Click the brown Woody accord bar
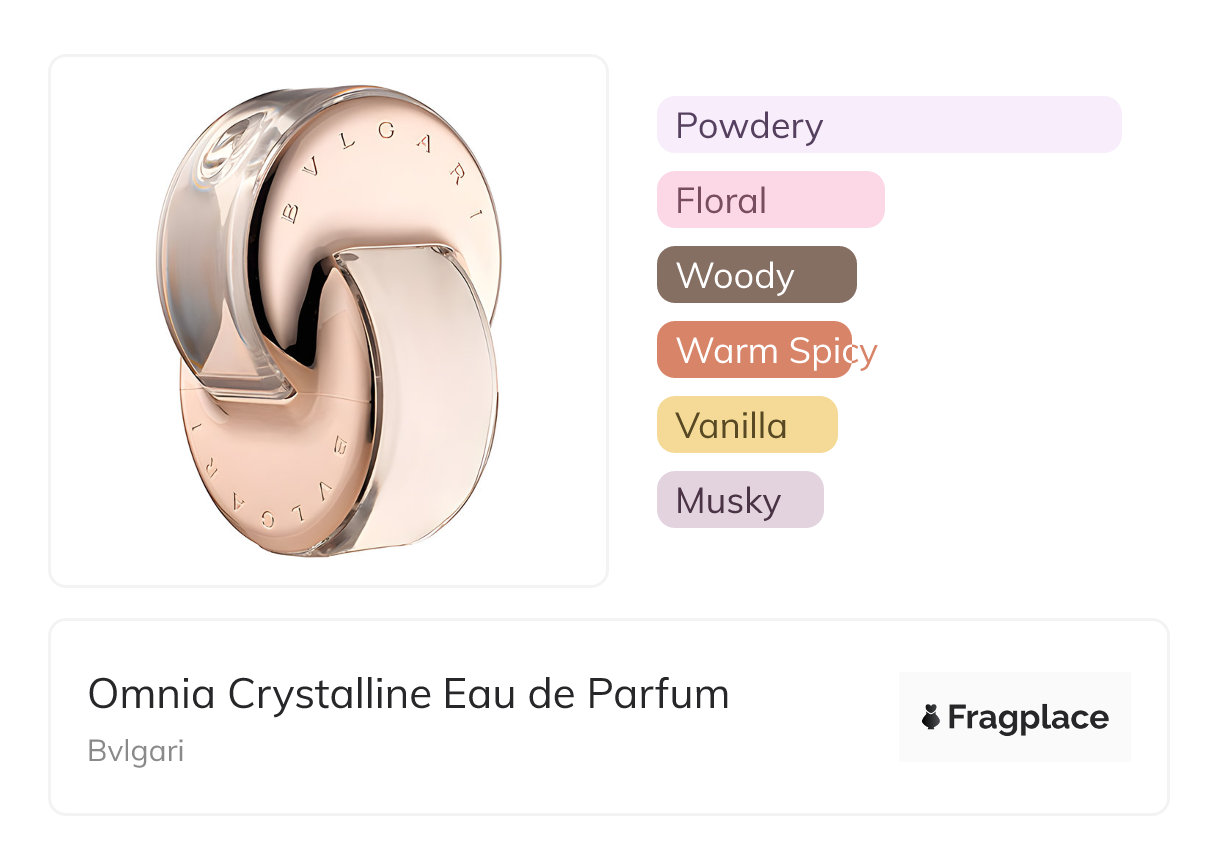This screenshot has width=1218, height=864. [x=756, y=275]
